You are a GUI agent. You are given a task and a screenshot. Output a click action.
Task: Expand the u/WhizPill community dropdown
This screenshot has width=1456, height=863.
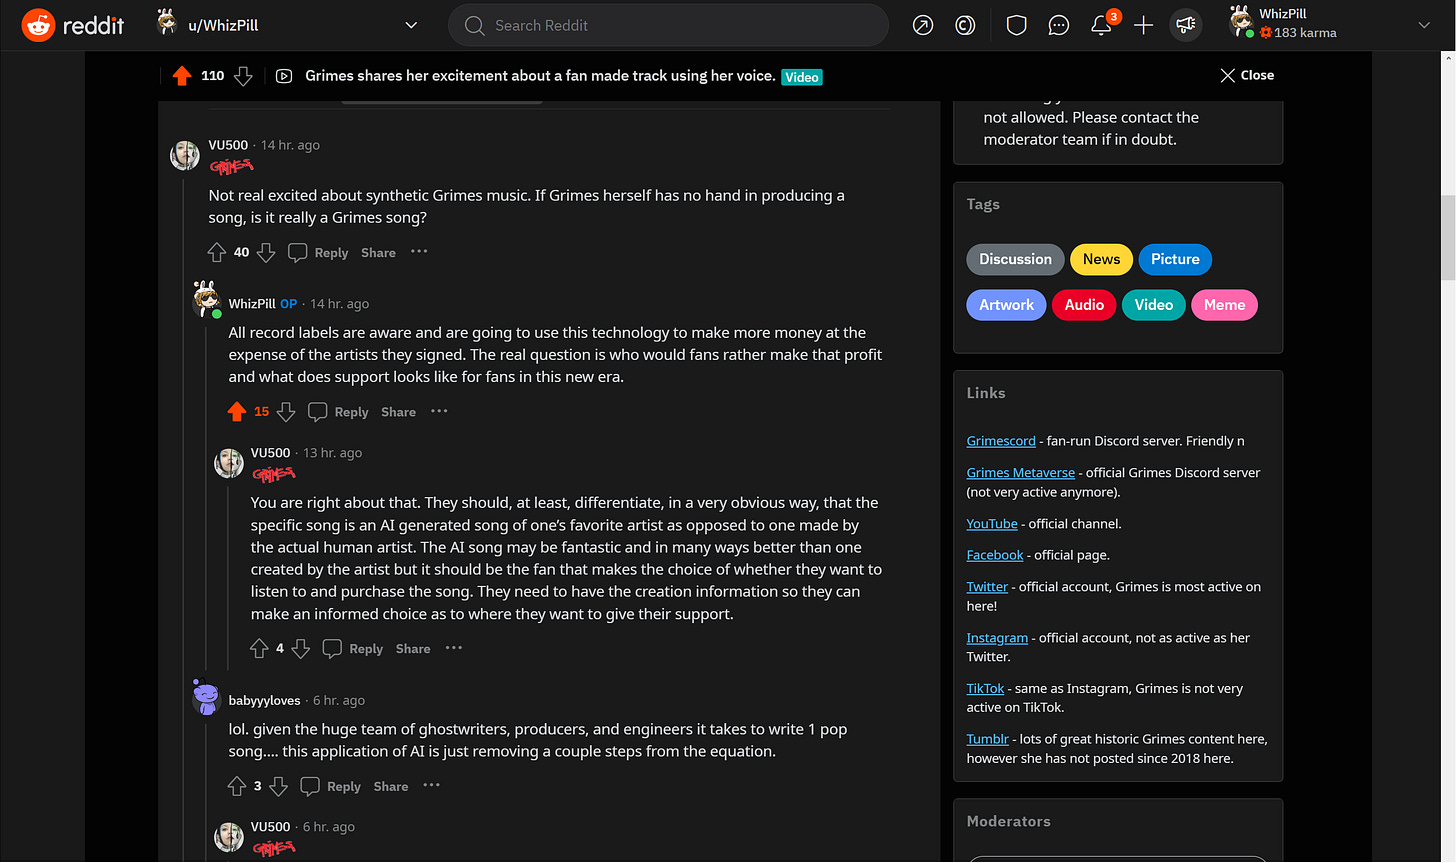(411, 25)
